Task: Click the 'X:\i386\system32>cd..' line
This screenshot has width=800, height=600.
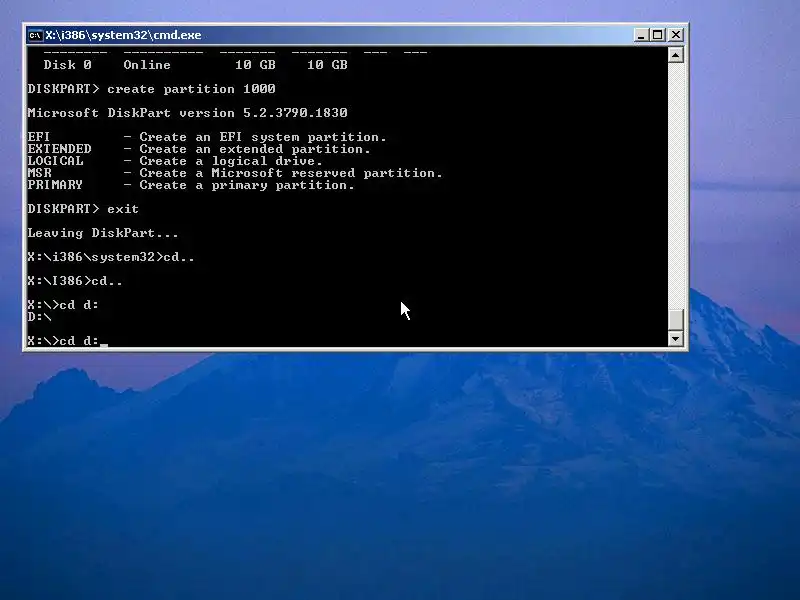Action: coord(111,257)
